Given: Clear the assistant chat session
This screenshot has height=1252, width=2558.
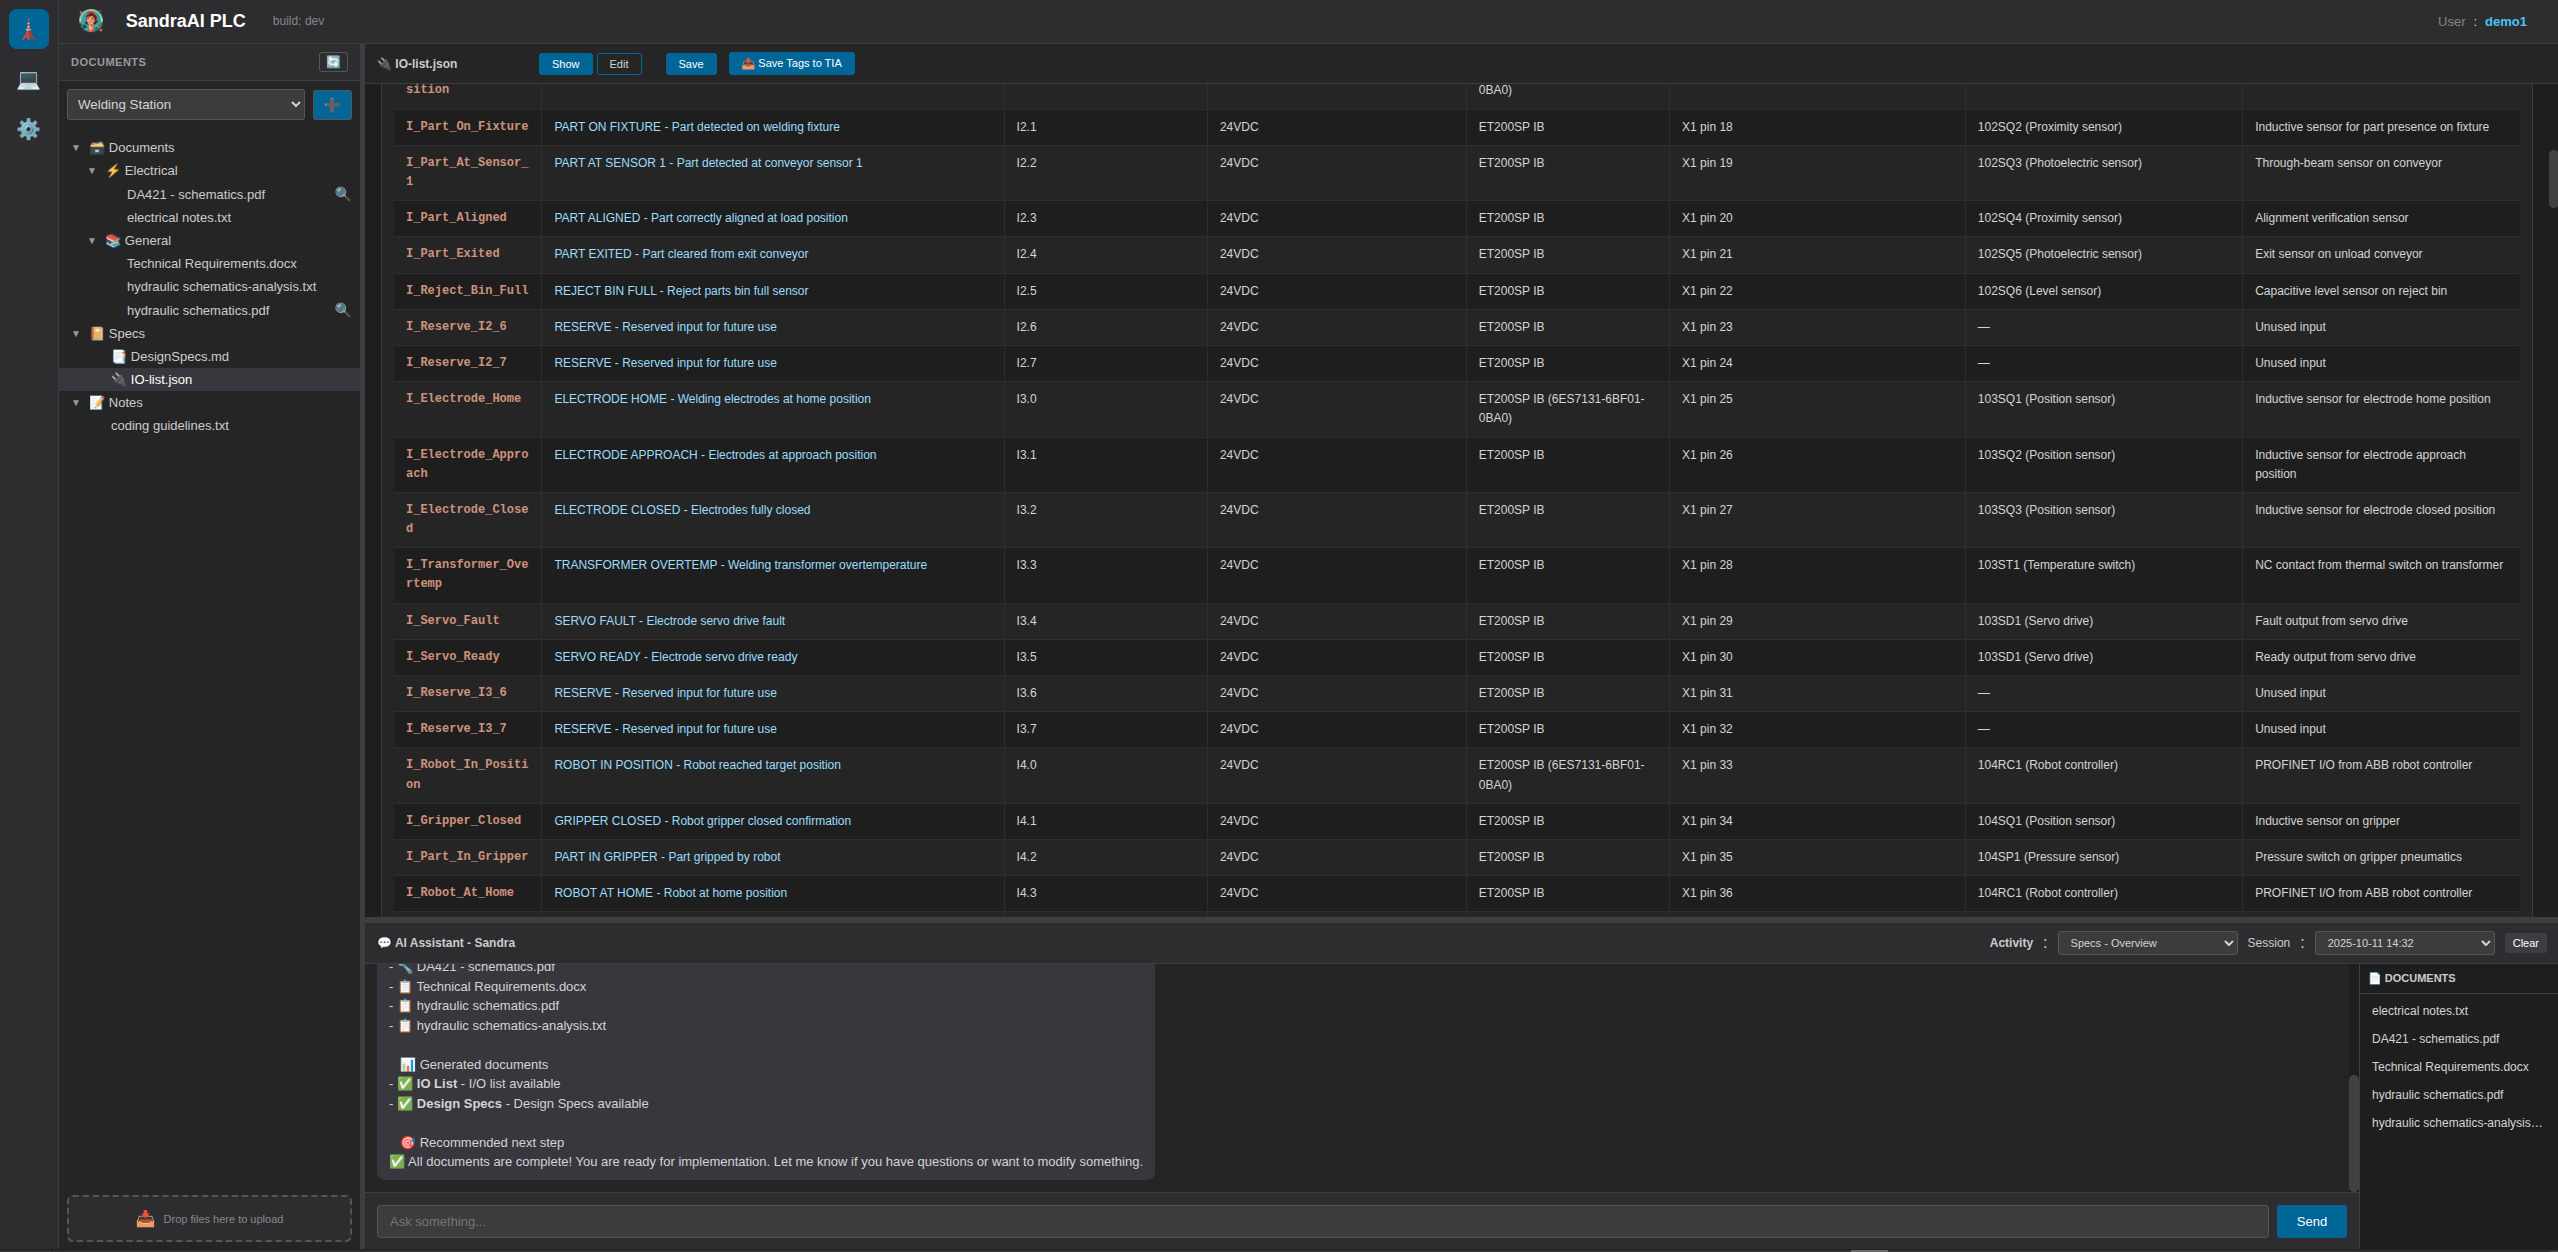Looking at the screenshot, I should 2524,943.
